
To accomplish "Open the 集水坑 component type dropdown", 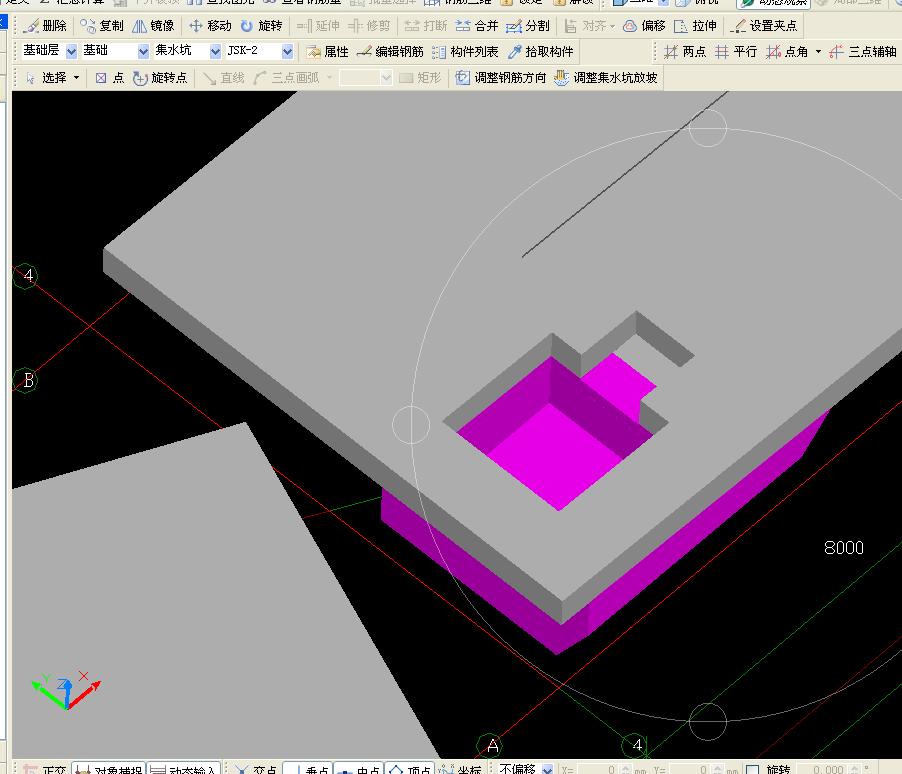I will [x=215, y=52].
